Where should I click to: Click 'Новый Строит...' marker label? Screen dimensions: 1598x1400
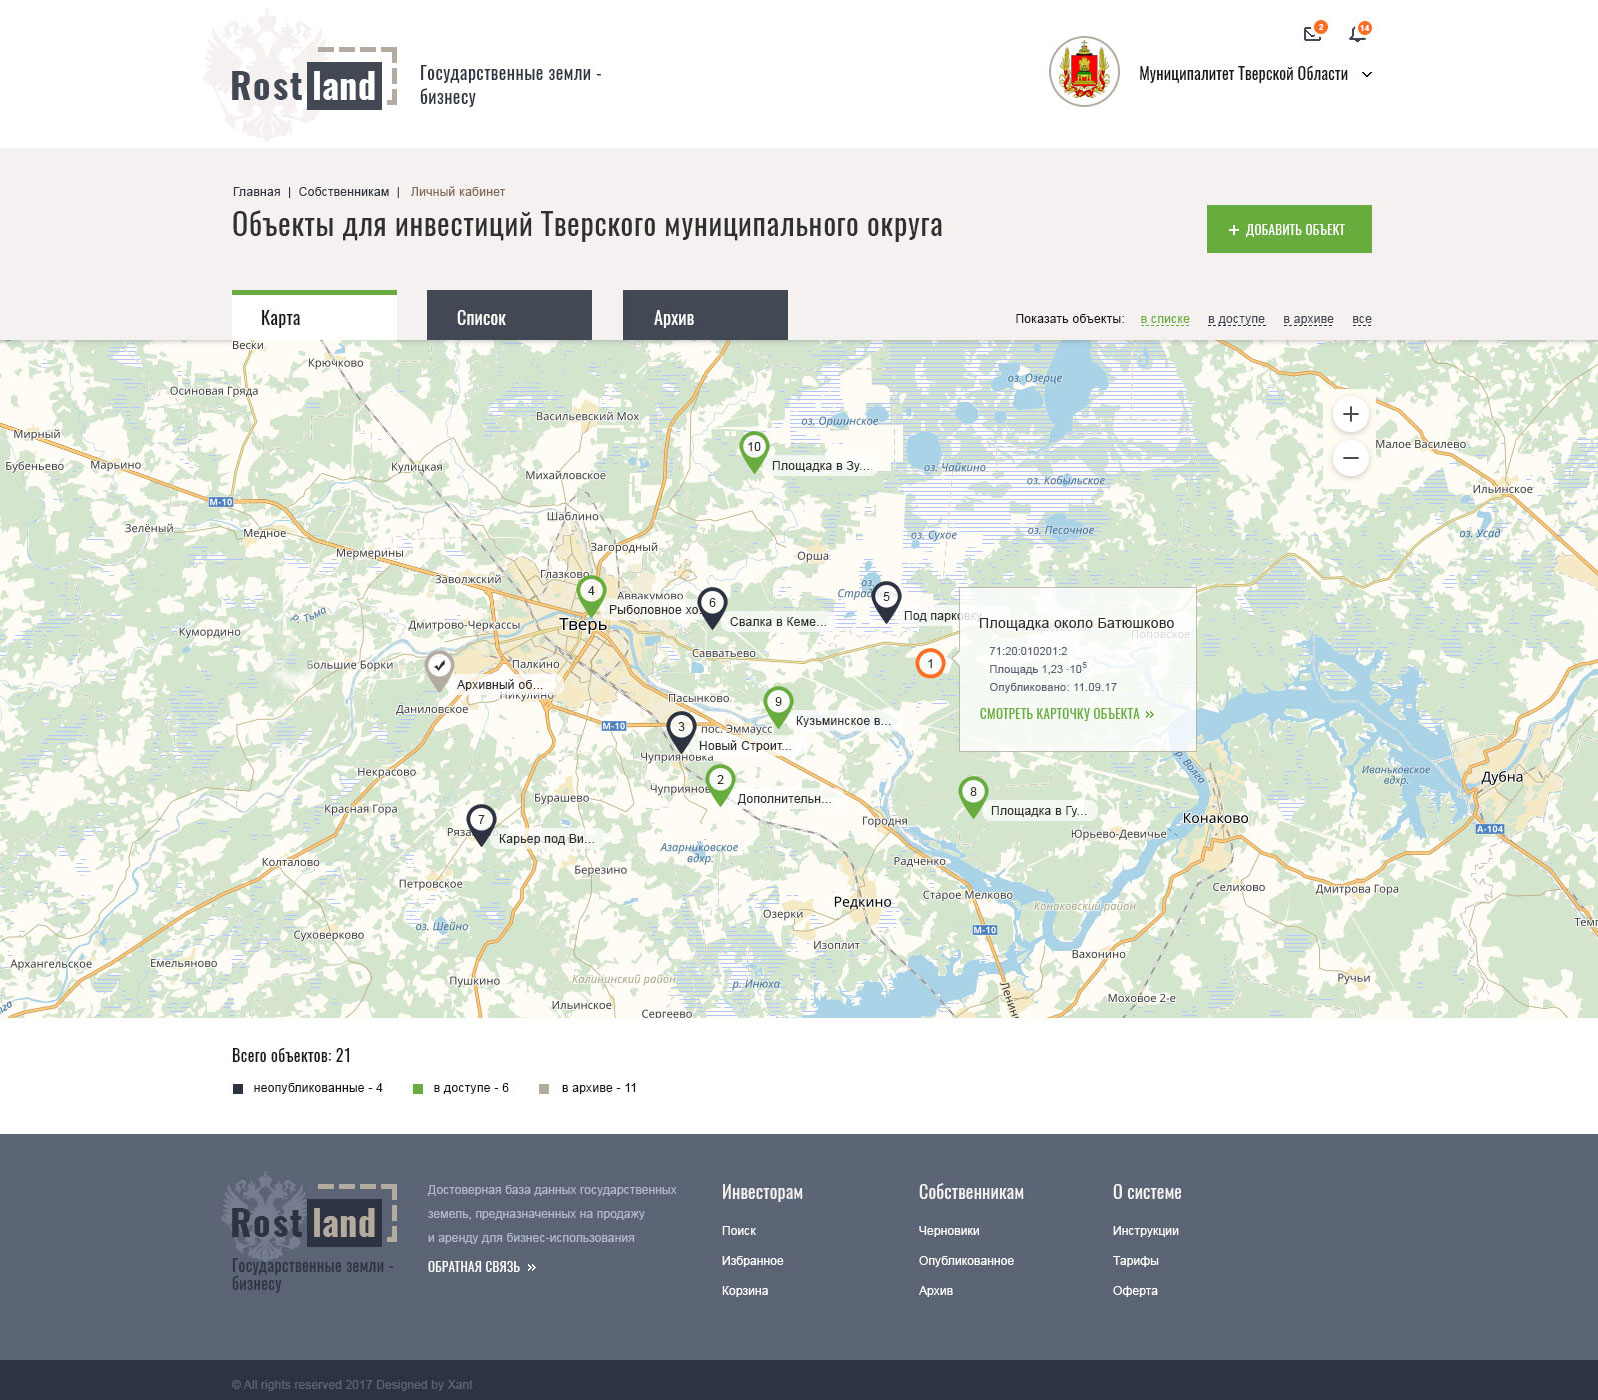[x=745, y=746]
